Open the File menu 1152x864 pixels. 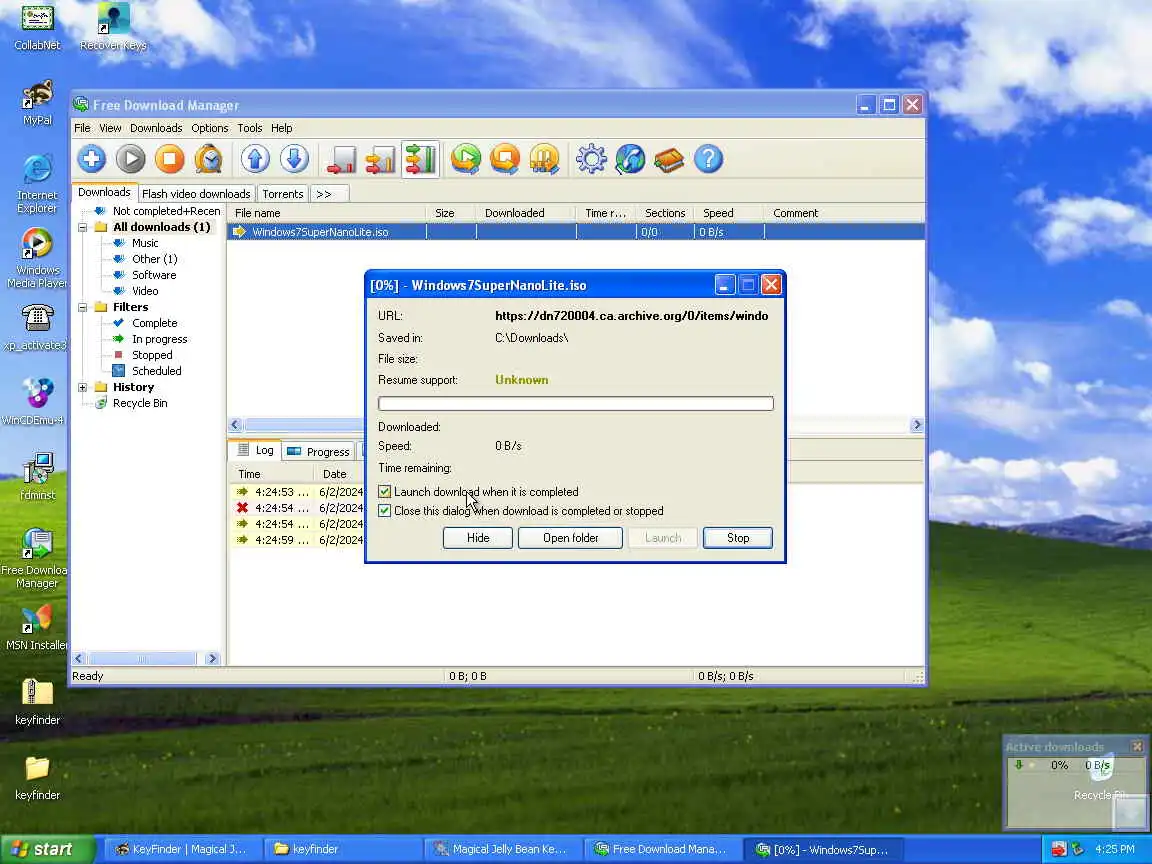pos(82,128)
